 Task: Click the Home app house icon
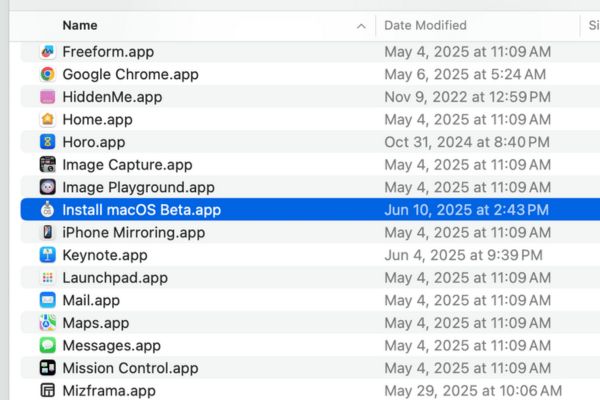point(47,119)
